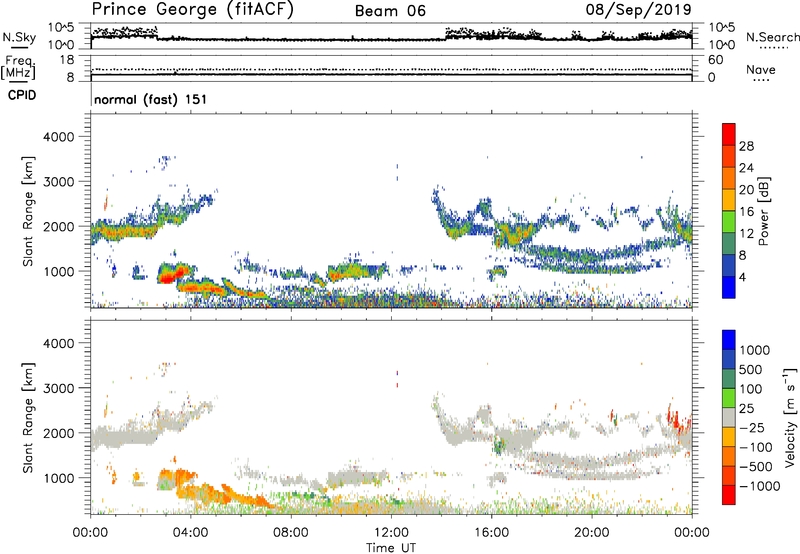The height and width of the screenshot is (554, 800).
Task: Select the "normal (fast) 151" CPID text
Action: coord(151,99)
